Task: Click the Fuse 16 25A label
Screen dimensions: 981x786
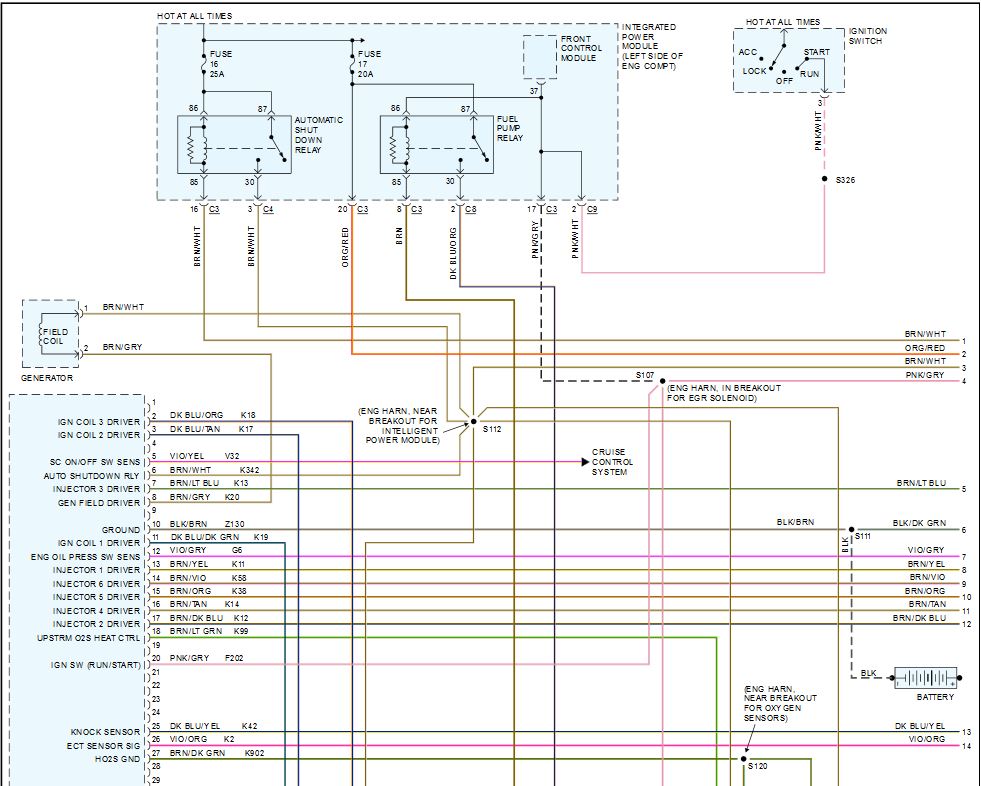Action: [x=220, y=61]
